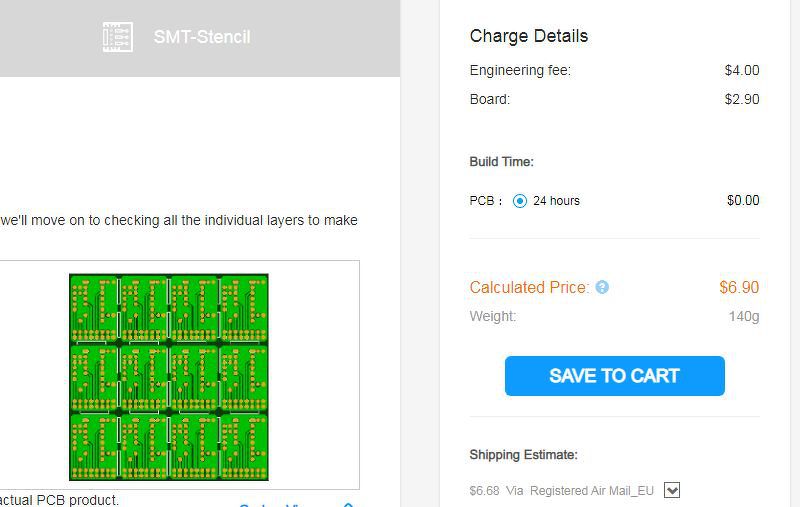
Task: Click the Calculated Price help icon
Action: pyautogui.click(x=602, y=288)
